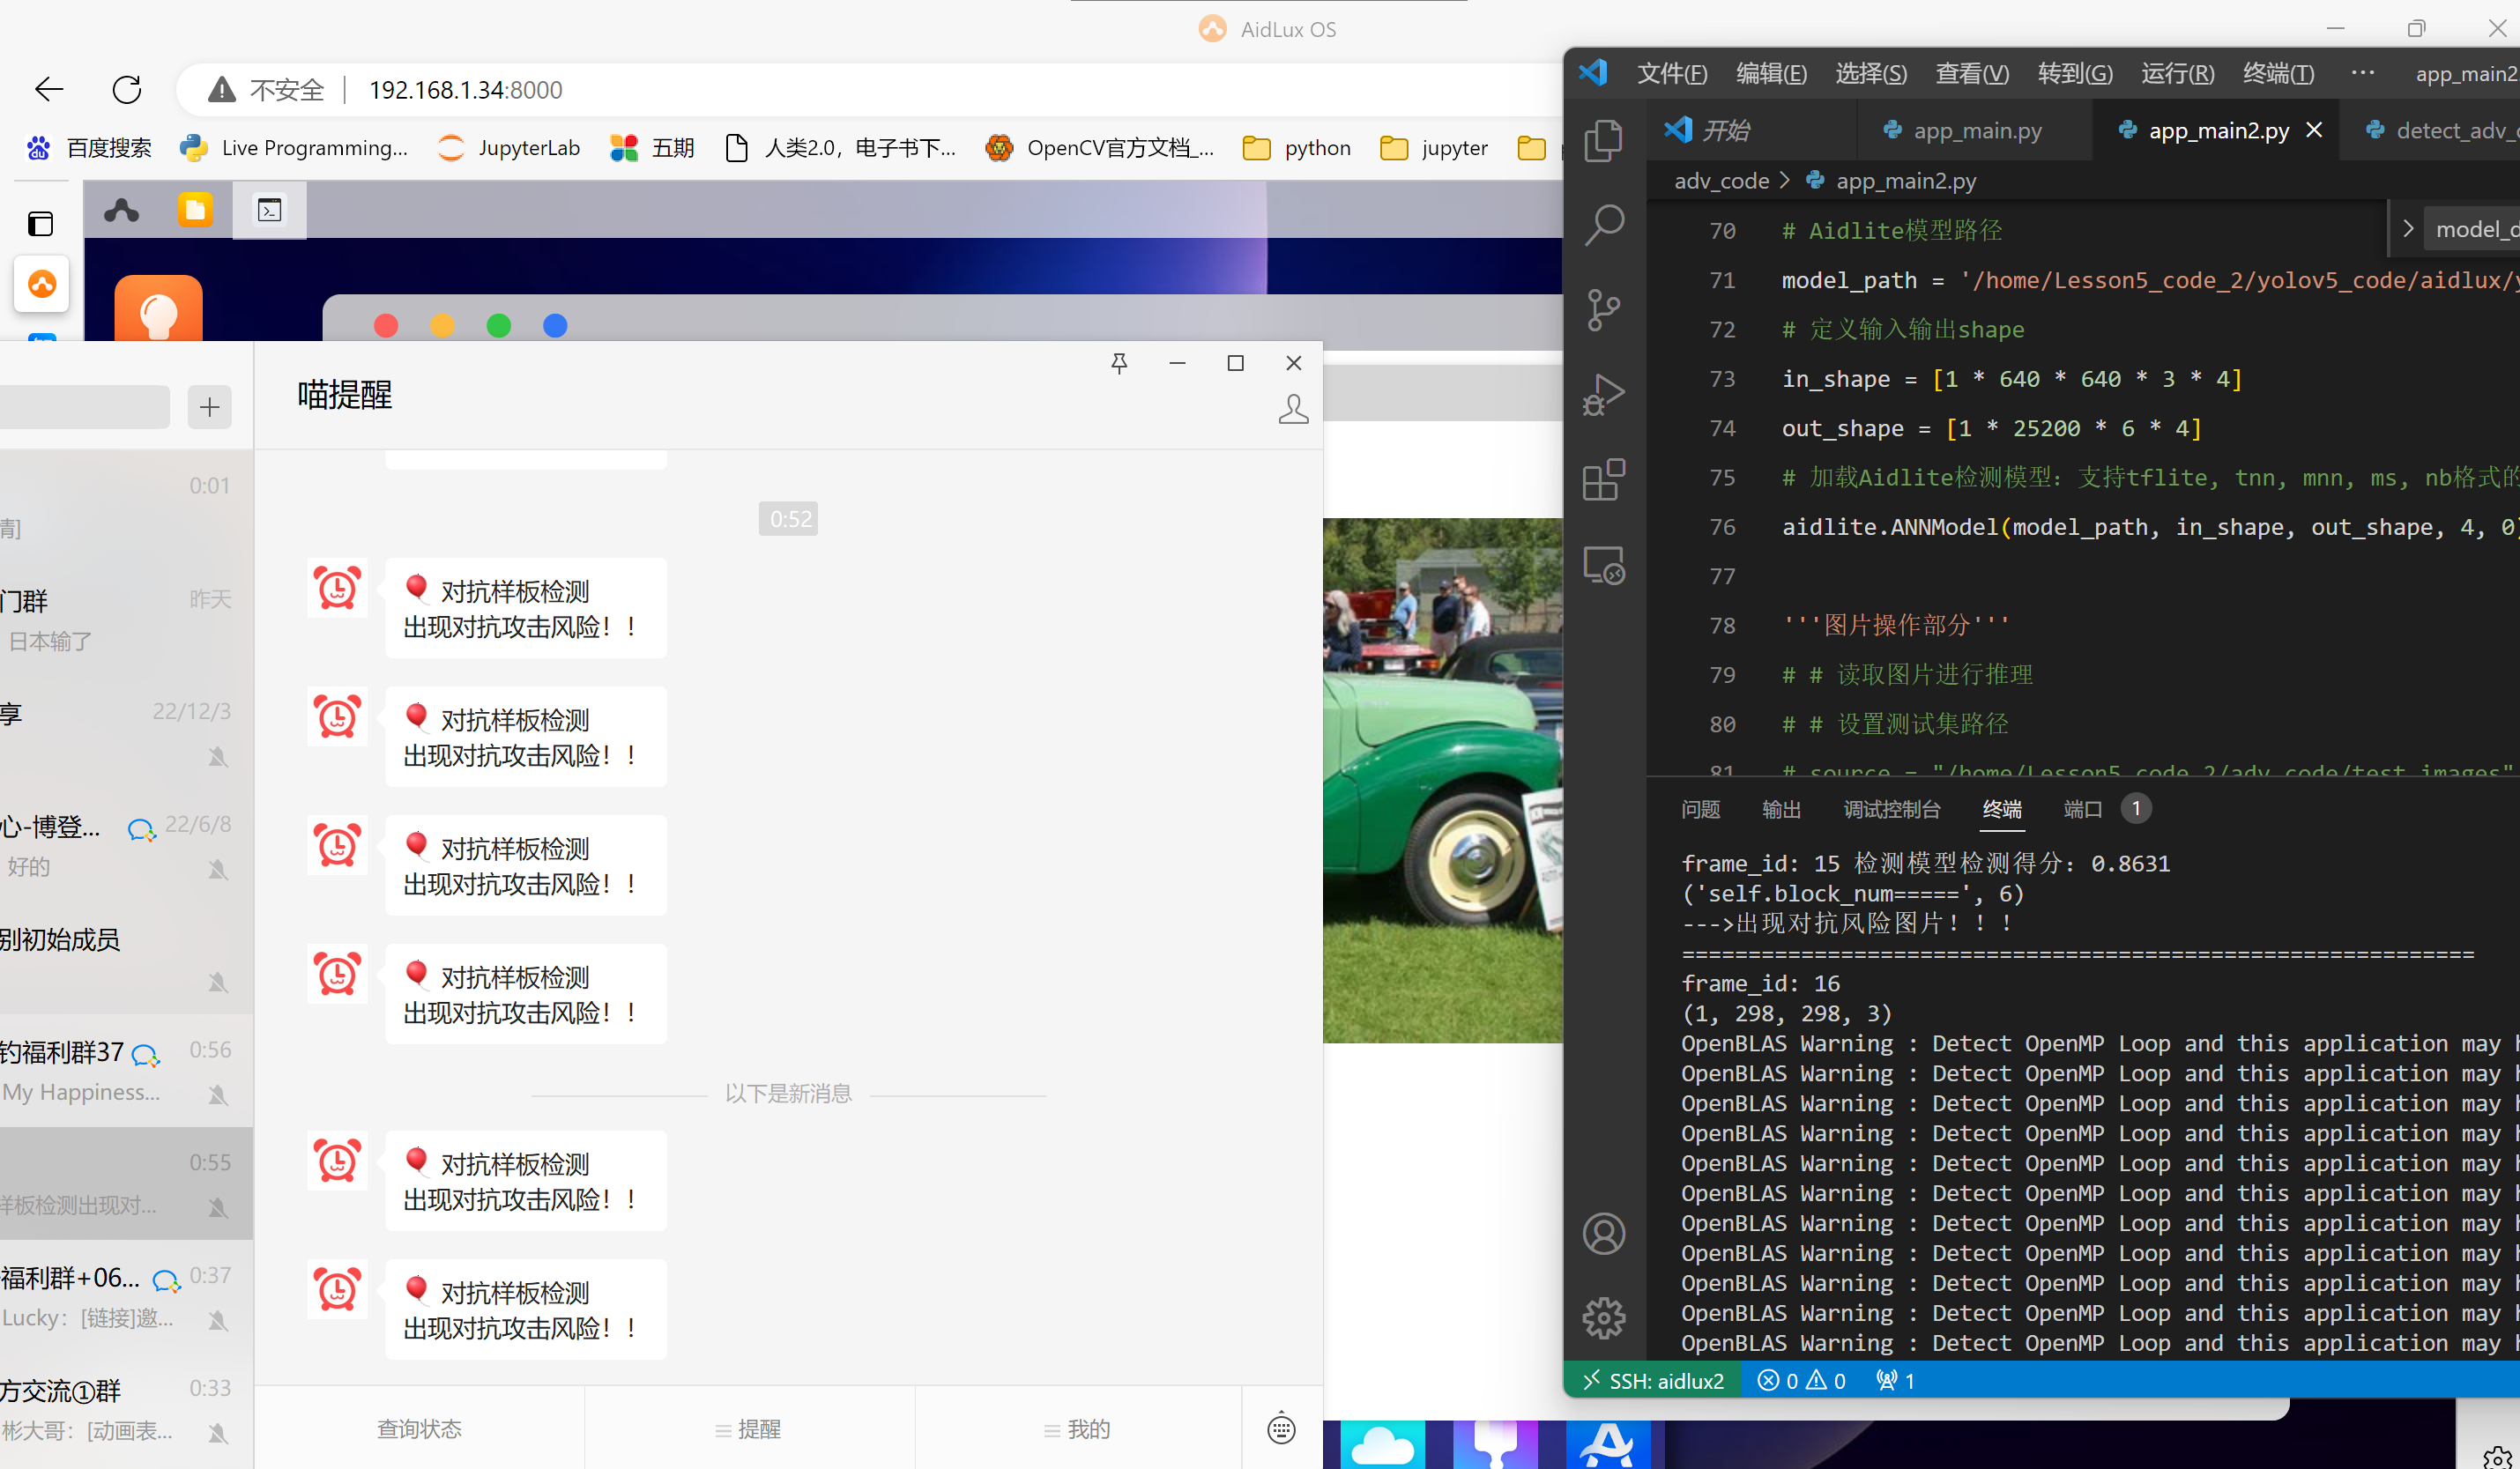Reload the browser page

[127, 90]
